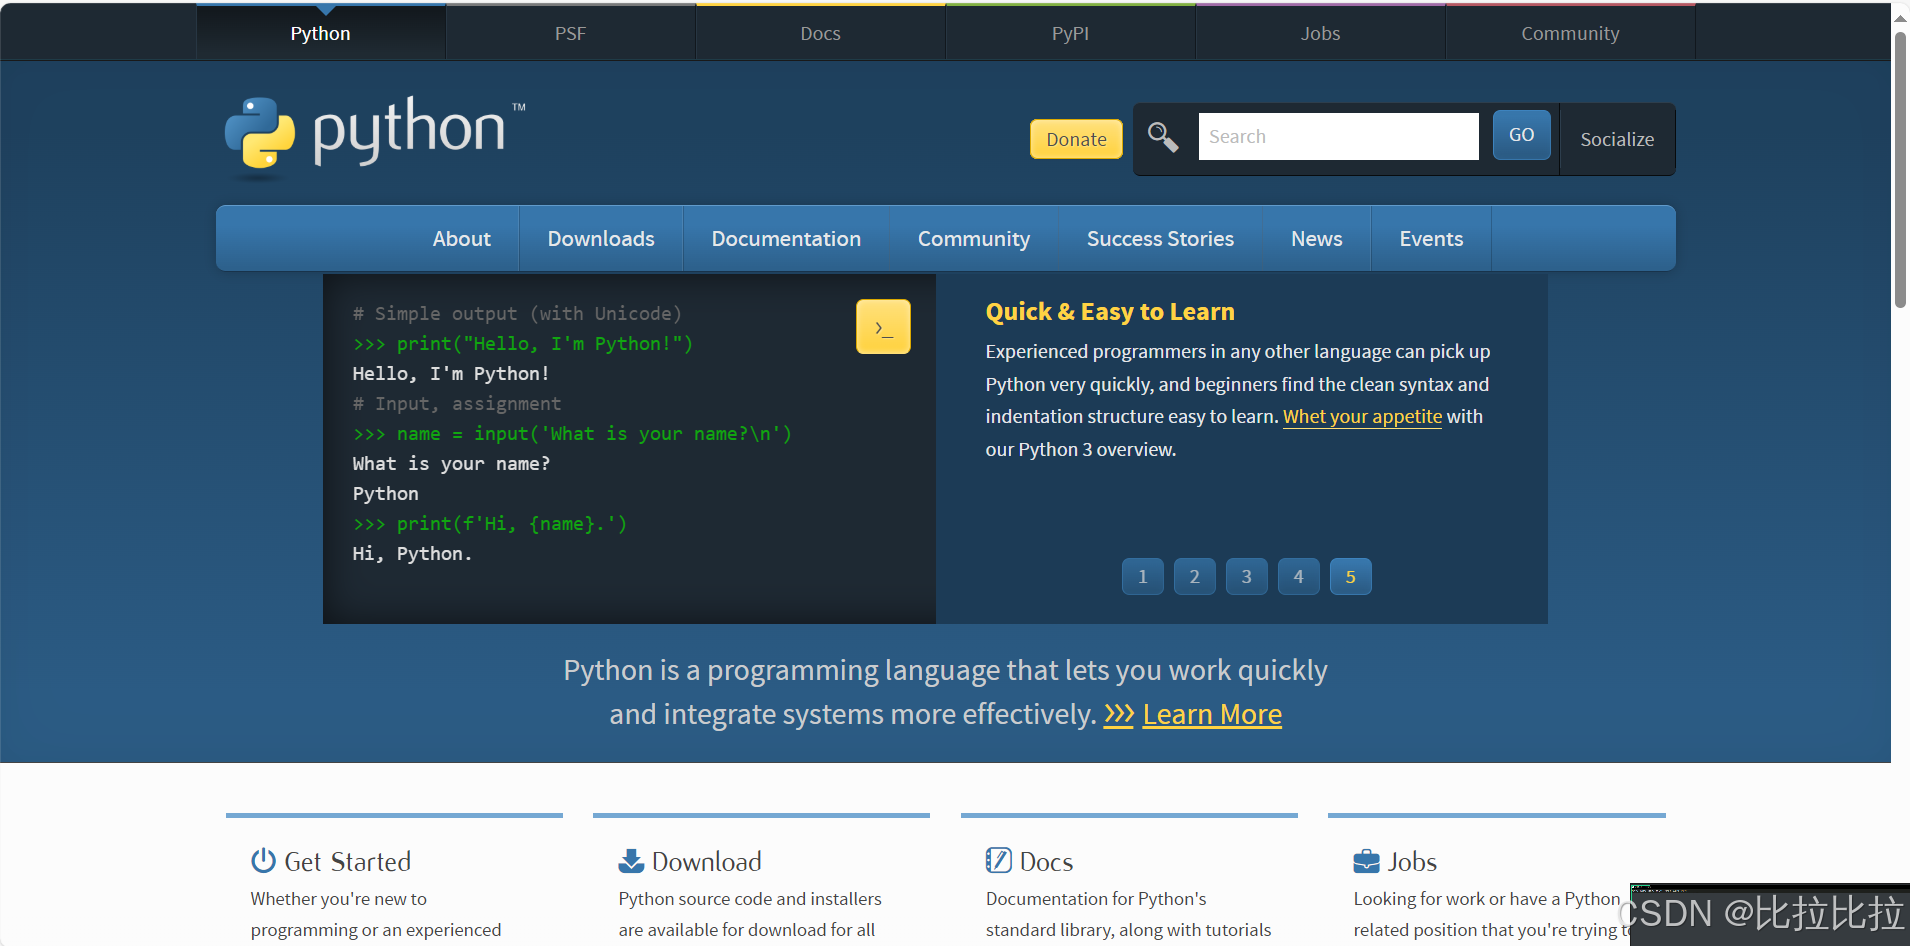Viewport: 1910px width, 946px height.
Task: Open the Documentation menu
Action: tap(786, 238)
